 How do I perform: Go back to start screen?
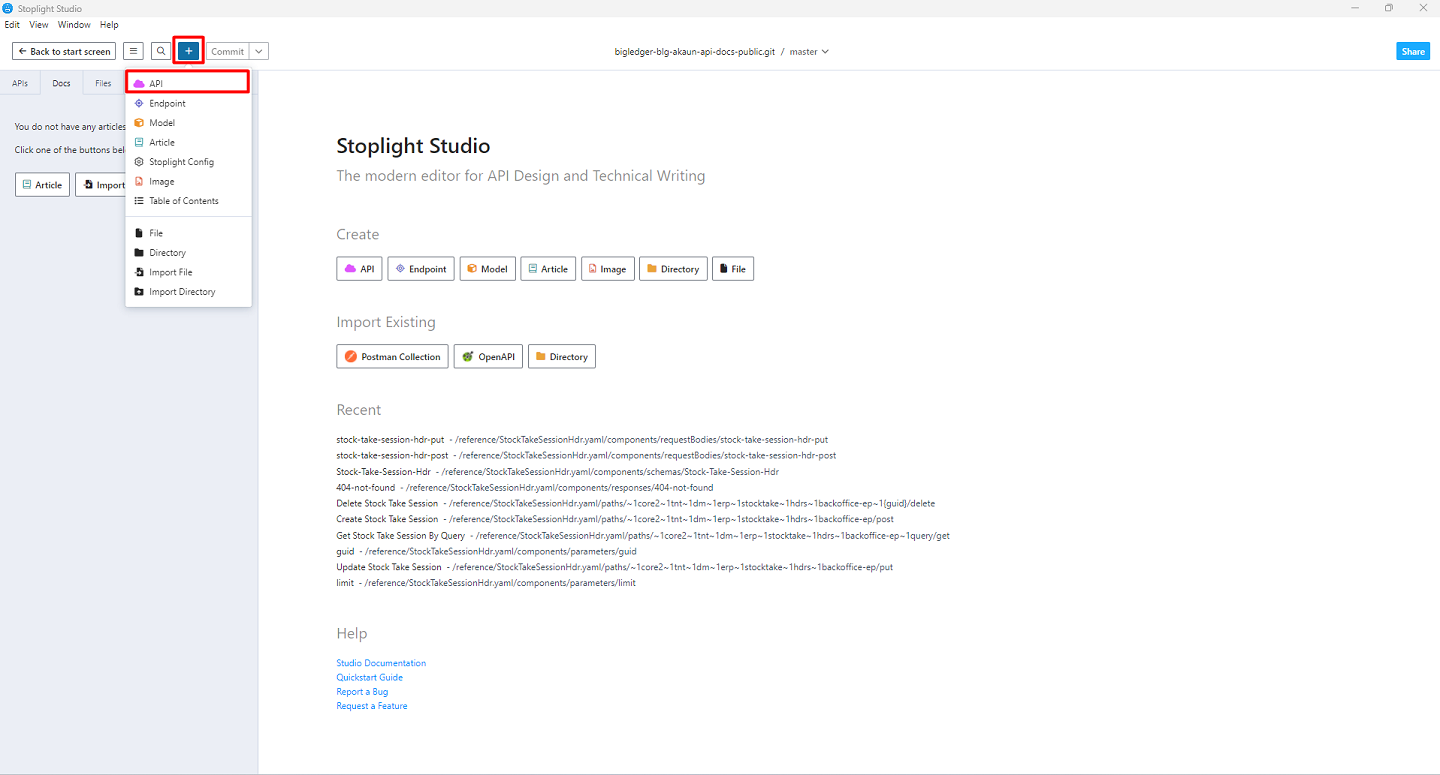pos(64,51)
